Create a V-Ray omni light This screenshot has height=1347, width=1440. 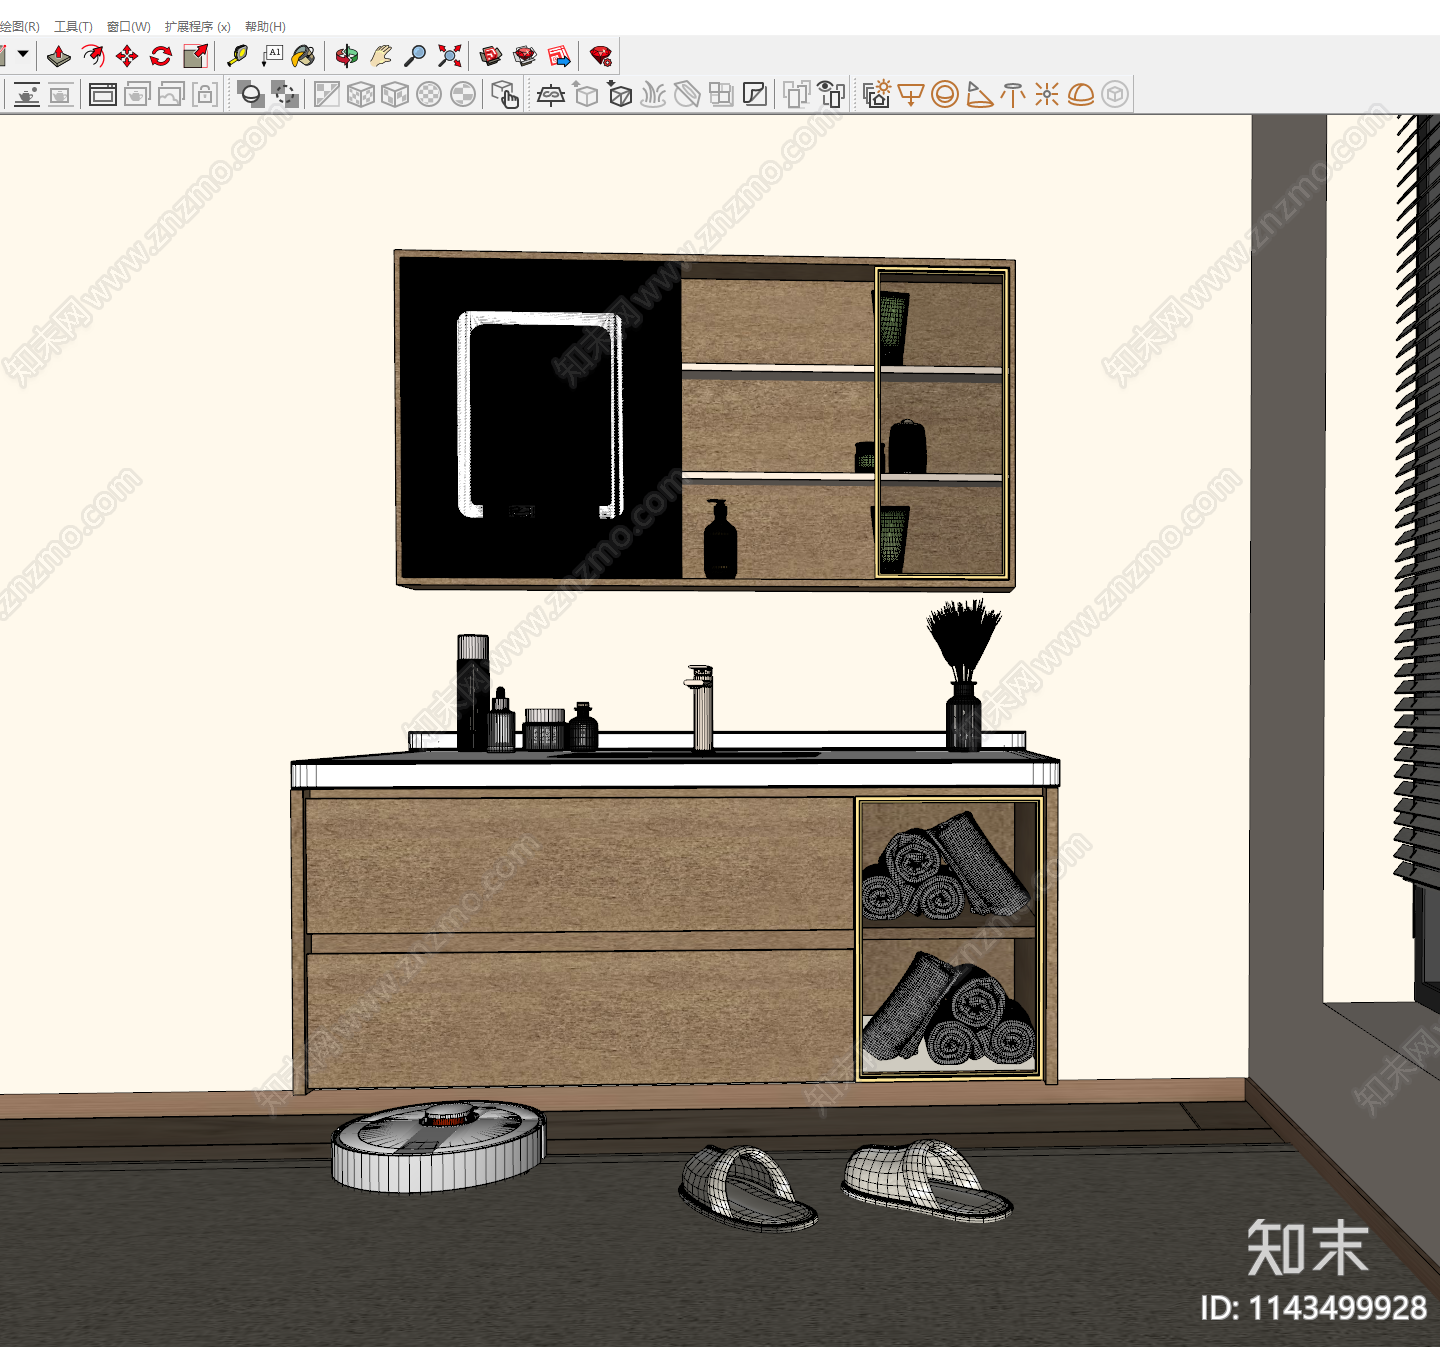[x=1047, y=95]
